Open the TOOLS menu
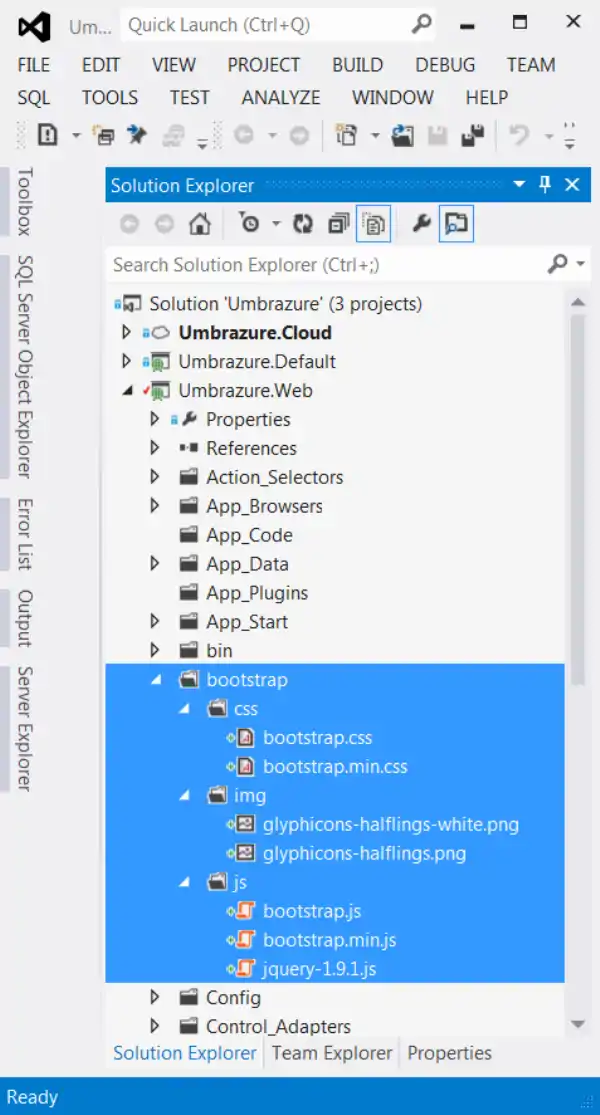This screenshot has width=600, height=1115. click(x=109, y=97)
